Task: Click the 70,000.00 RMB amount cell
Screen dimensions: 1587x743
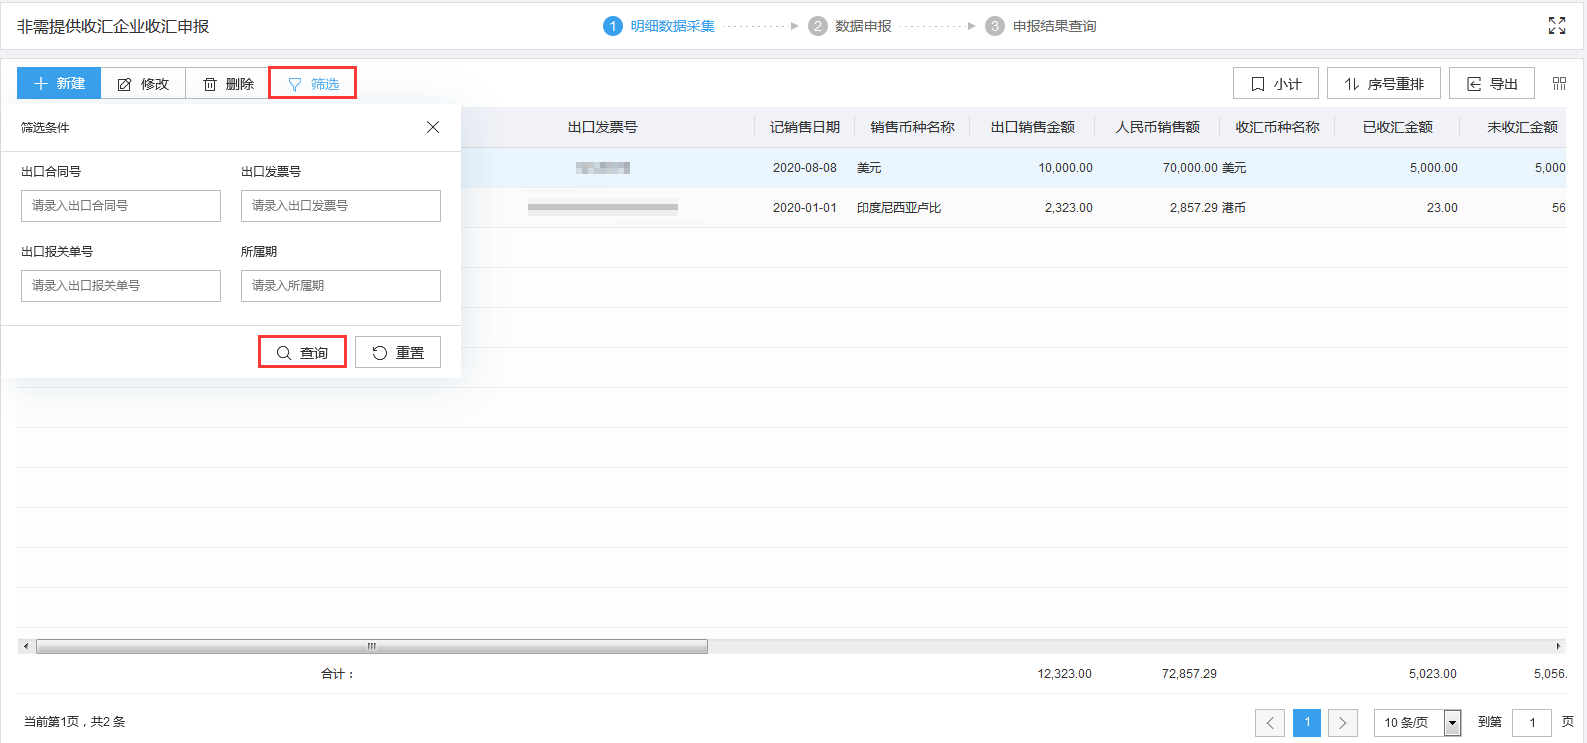Action: [1190, 168]
